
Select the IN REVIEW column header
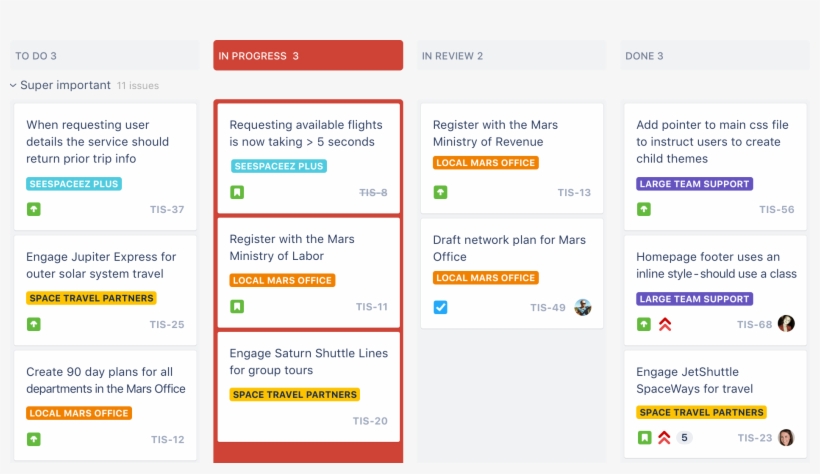point(511,56)
